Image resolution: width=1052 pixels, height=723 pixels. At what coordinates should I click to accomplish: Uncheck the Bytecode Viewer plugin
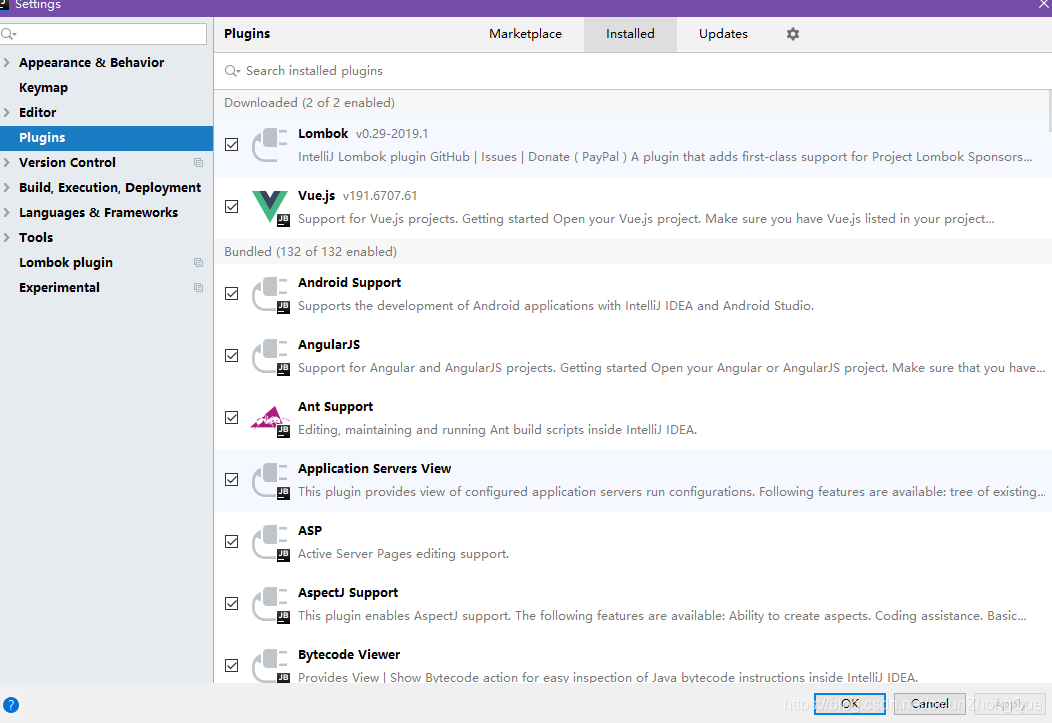pos(231,665)
